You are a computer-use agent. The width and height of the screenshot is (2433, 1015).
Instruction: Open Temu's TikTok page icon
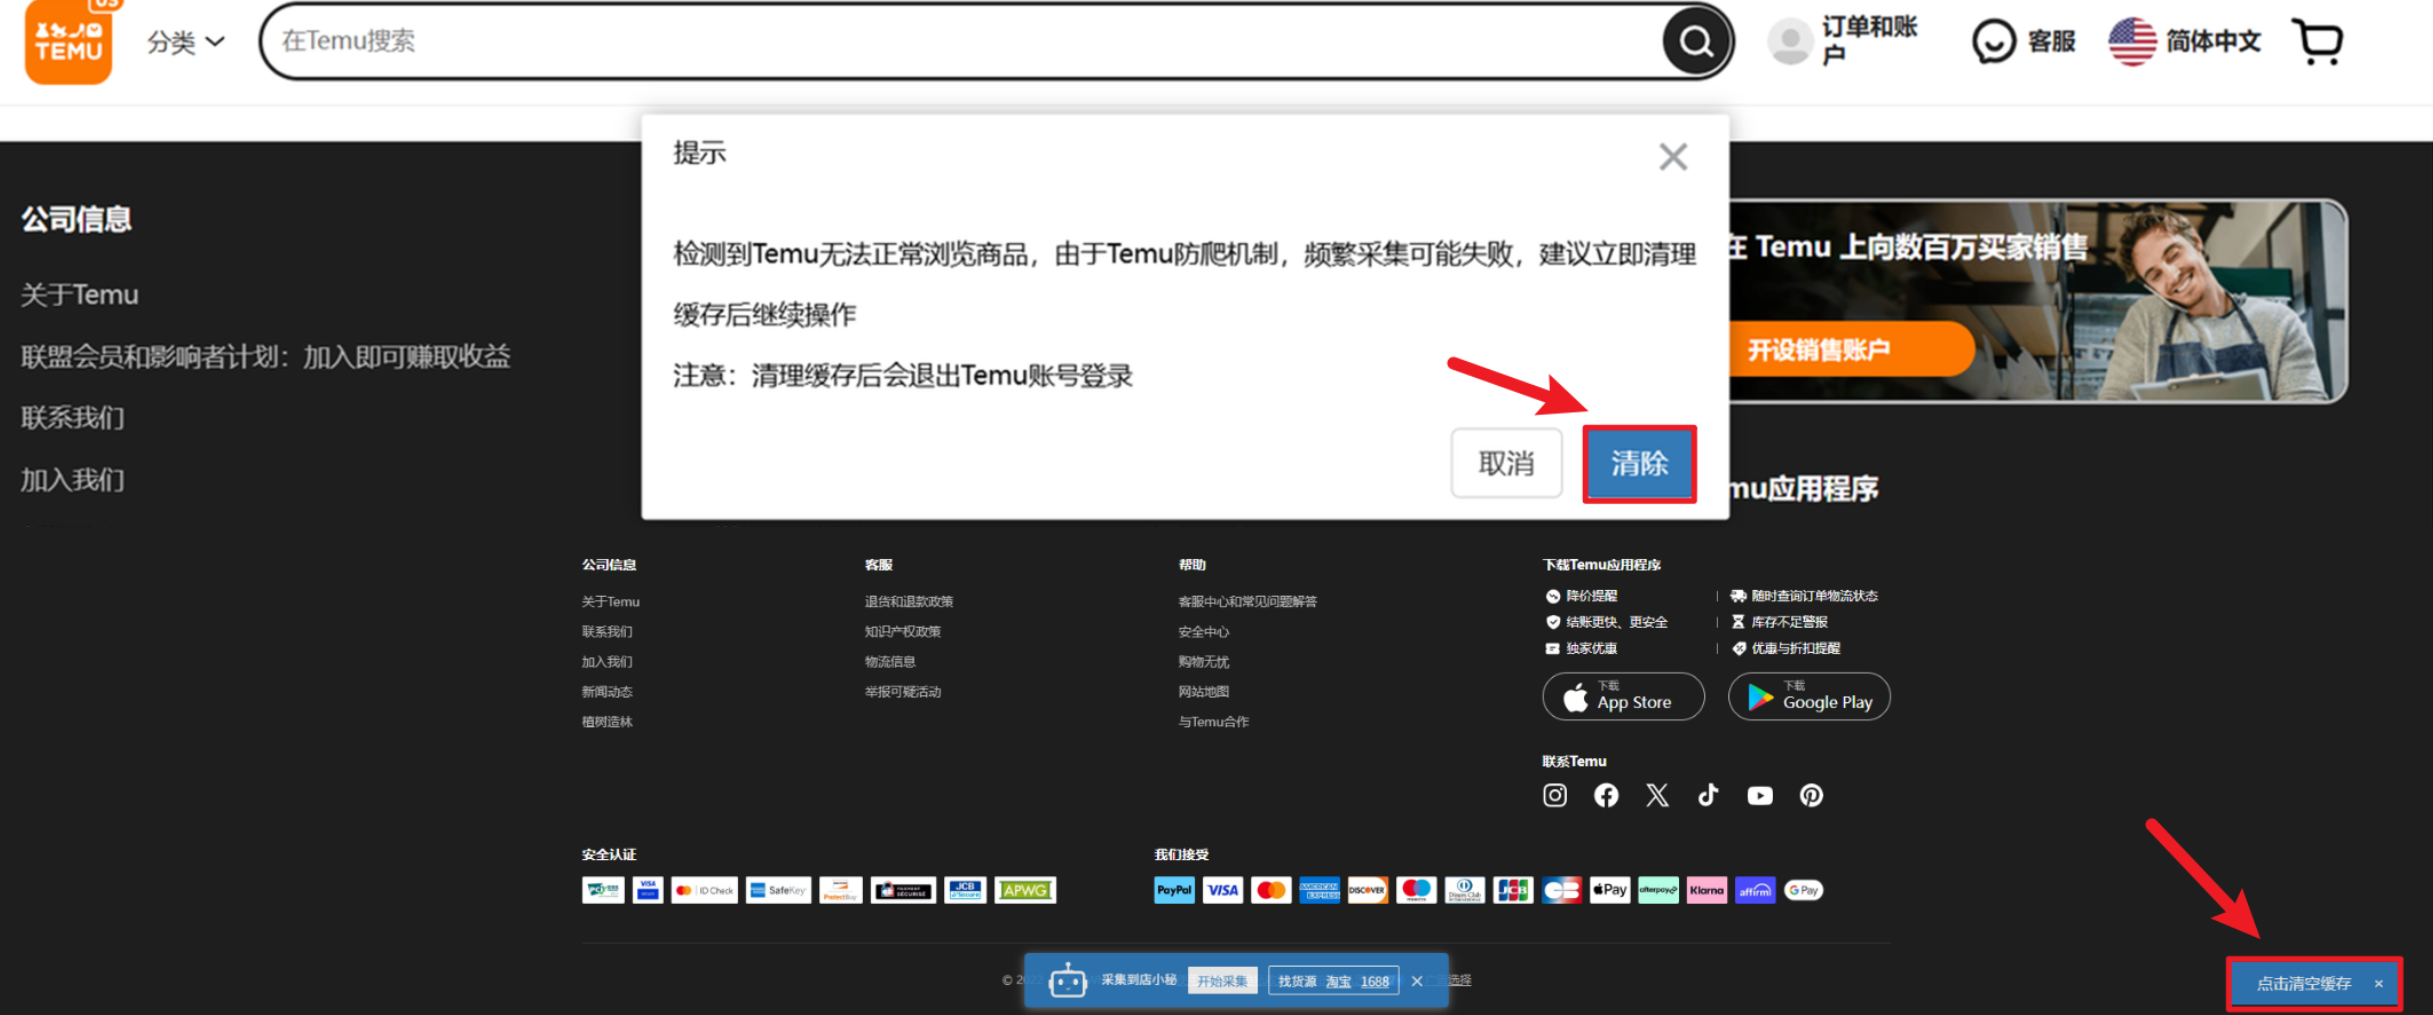tap(1708, 795)
